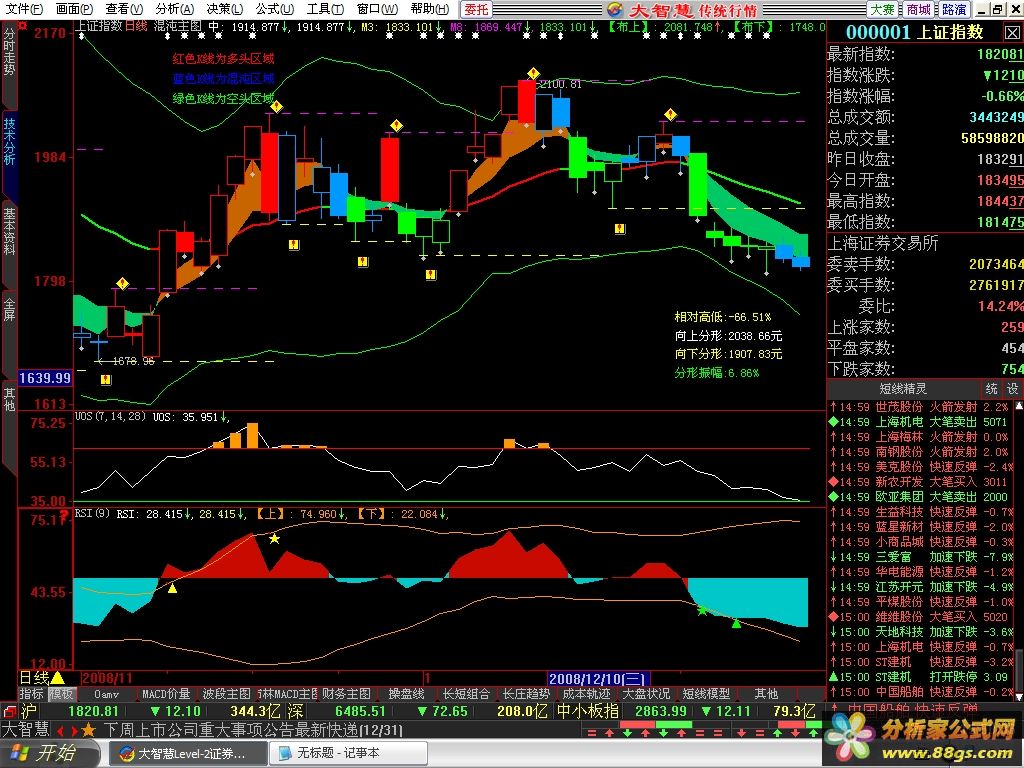Screen dimensions: 1024x768
Task: Click the red window icon left of 沪
Action: pos(8,711)
